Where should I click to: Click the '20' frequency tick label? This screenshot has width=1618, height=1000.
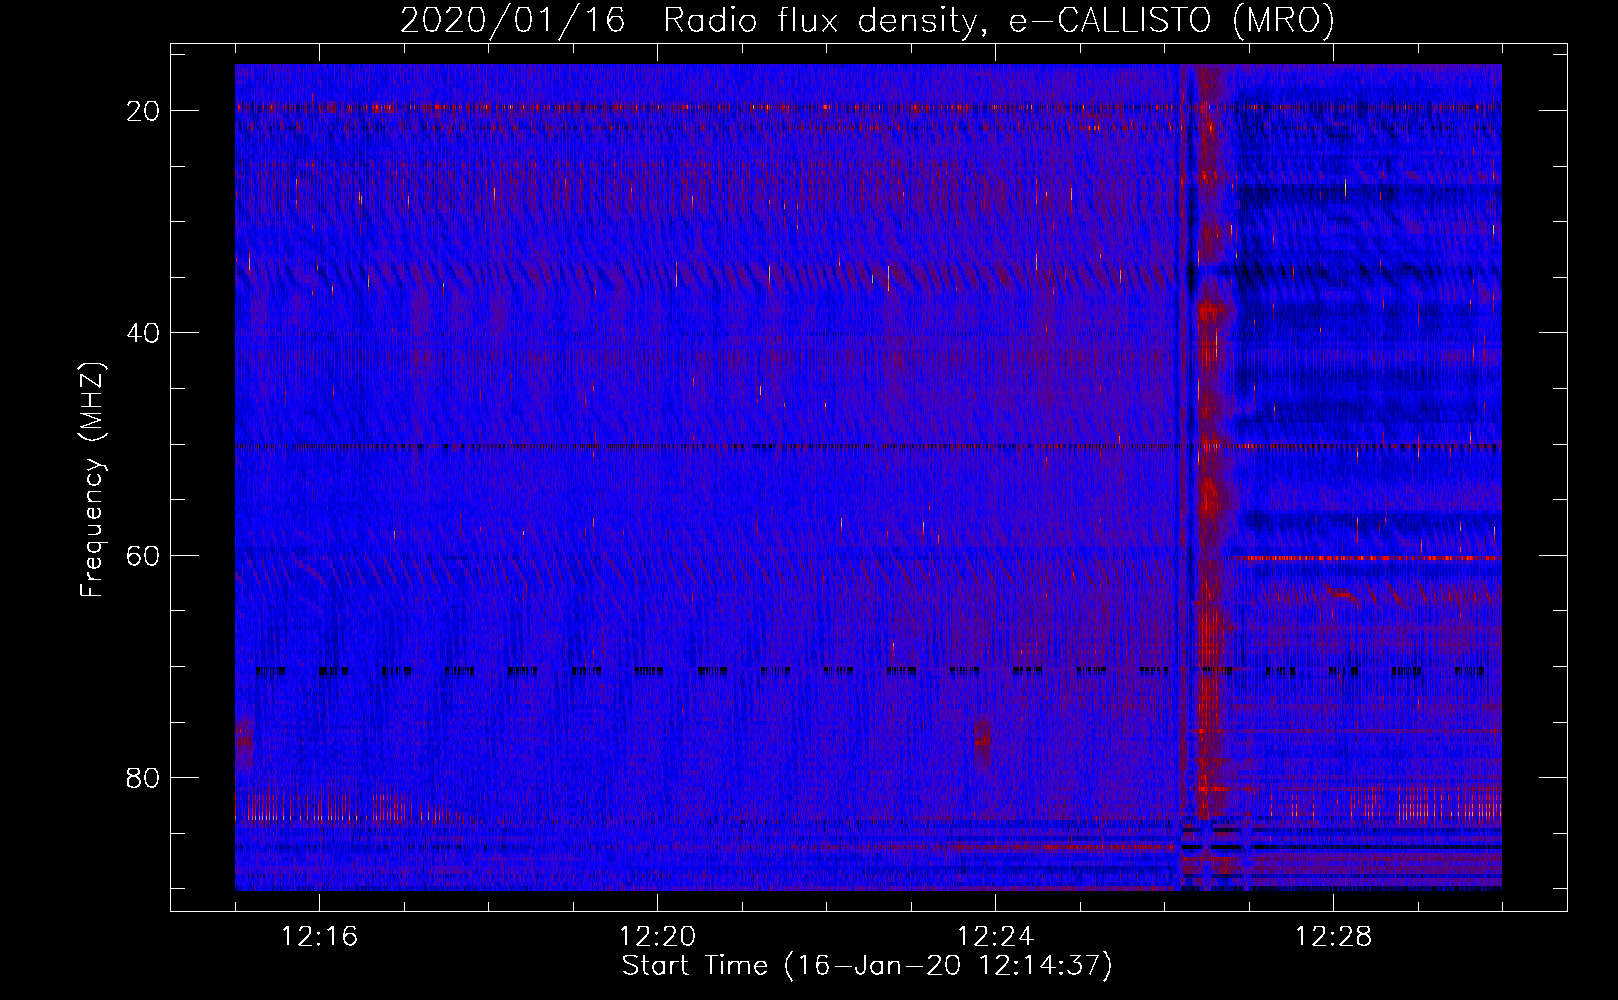click(144, 111)
